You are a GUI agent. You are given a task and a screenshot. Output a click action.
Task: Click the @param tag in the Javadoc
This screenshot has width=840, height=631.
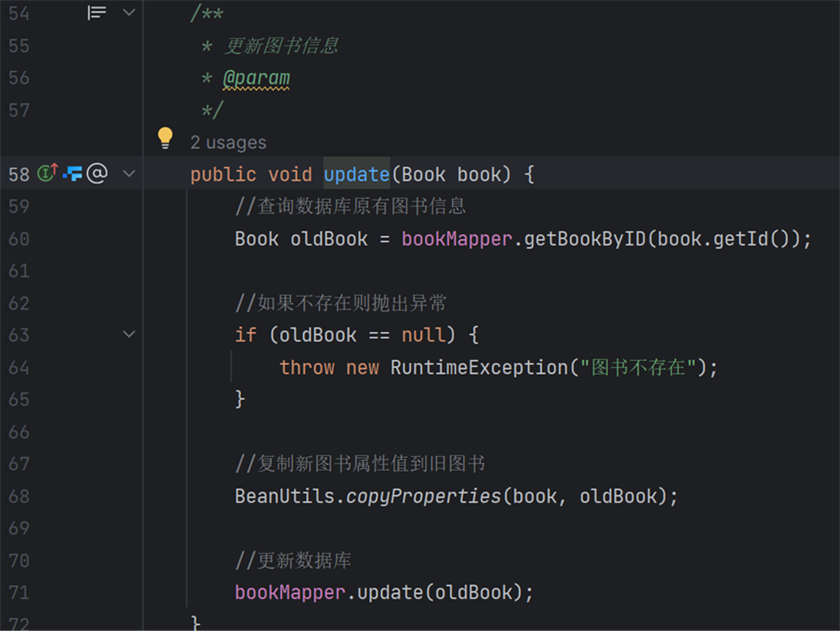(256, 78)
